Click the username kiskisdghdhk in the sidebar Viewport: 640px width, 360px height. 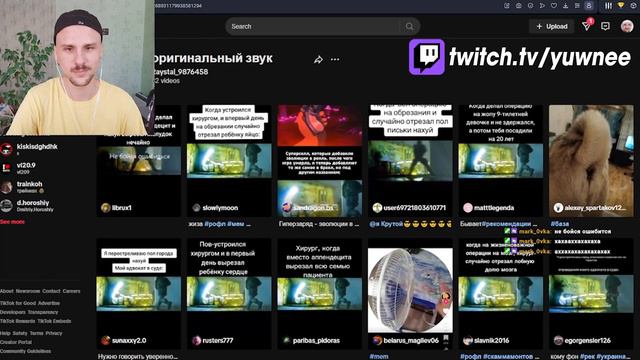(x=37, y=147)
